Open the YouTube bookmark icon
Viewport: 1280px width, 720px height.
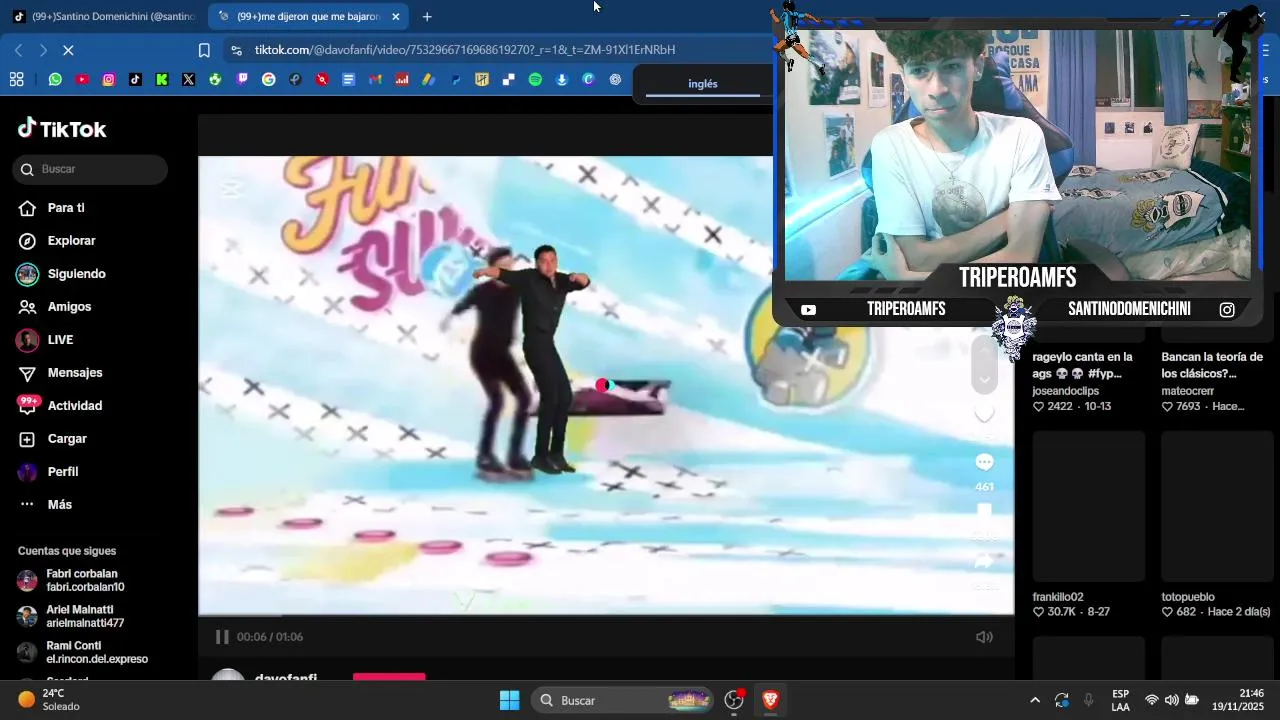(x=82, y=80)
